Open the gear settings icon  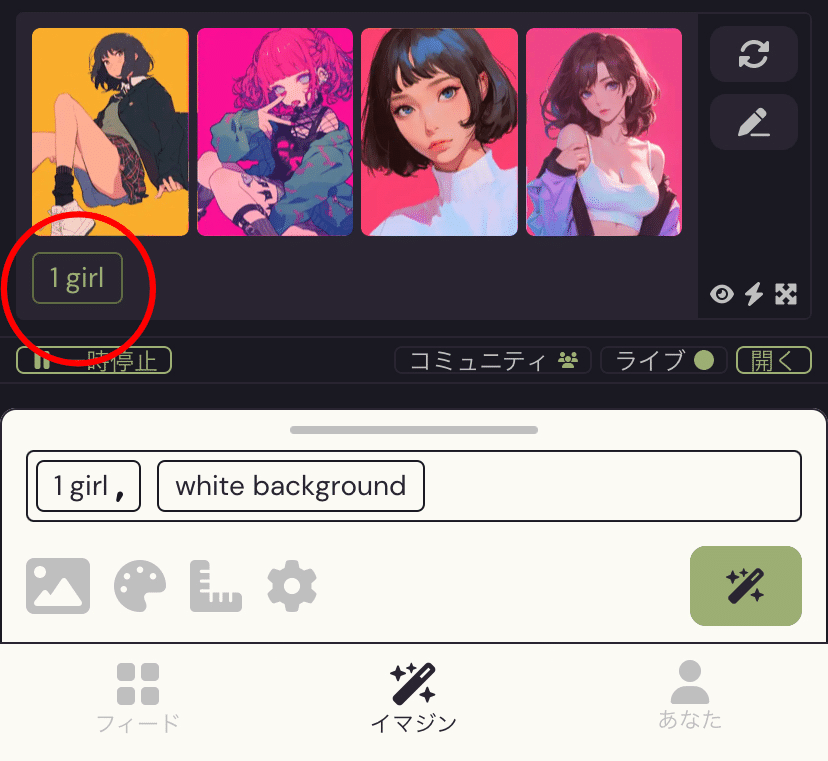tap(292, 586)
